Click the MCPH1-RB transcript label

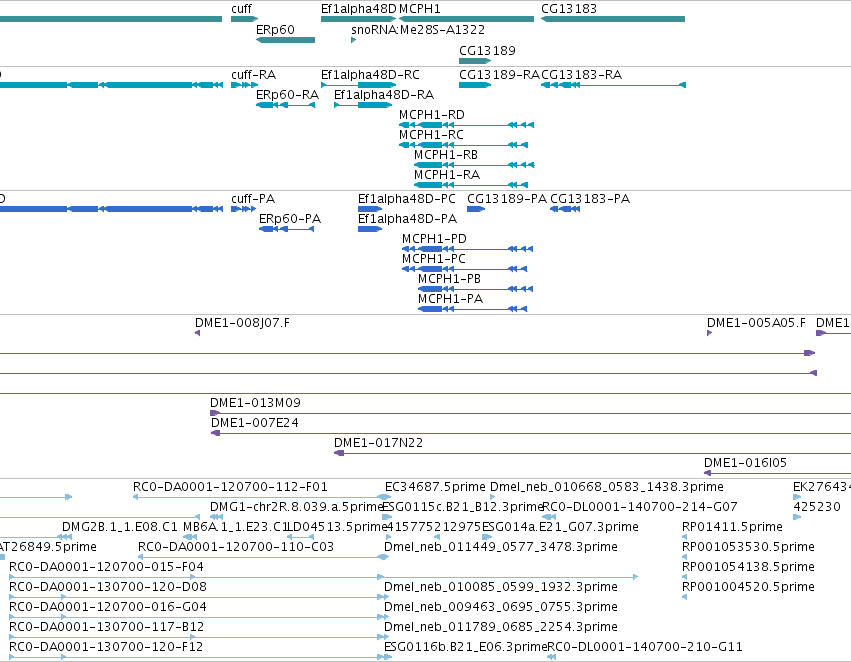pyautogui.click(x=446, y=155)
